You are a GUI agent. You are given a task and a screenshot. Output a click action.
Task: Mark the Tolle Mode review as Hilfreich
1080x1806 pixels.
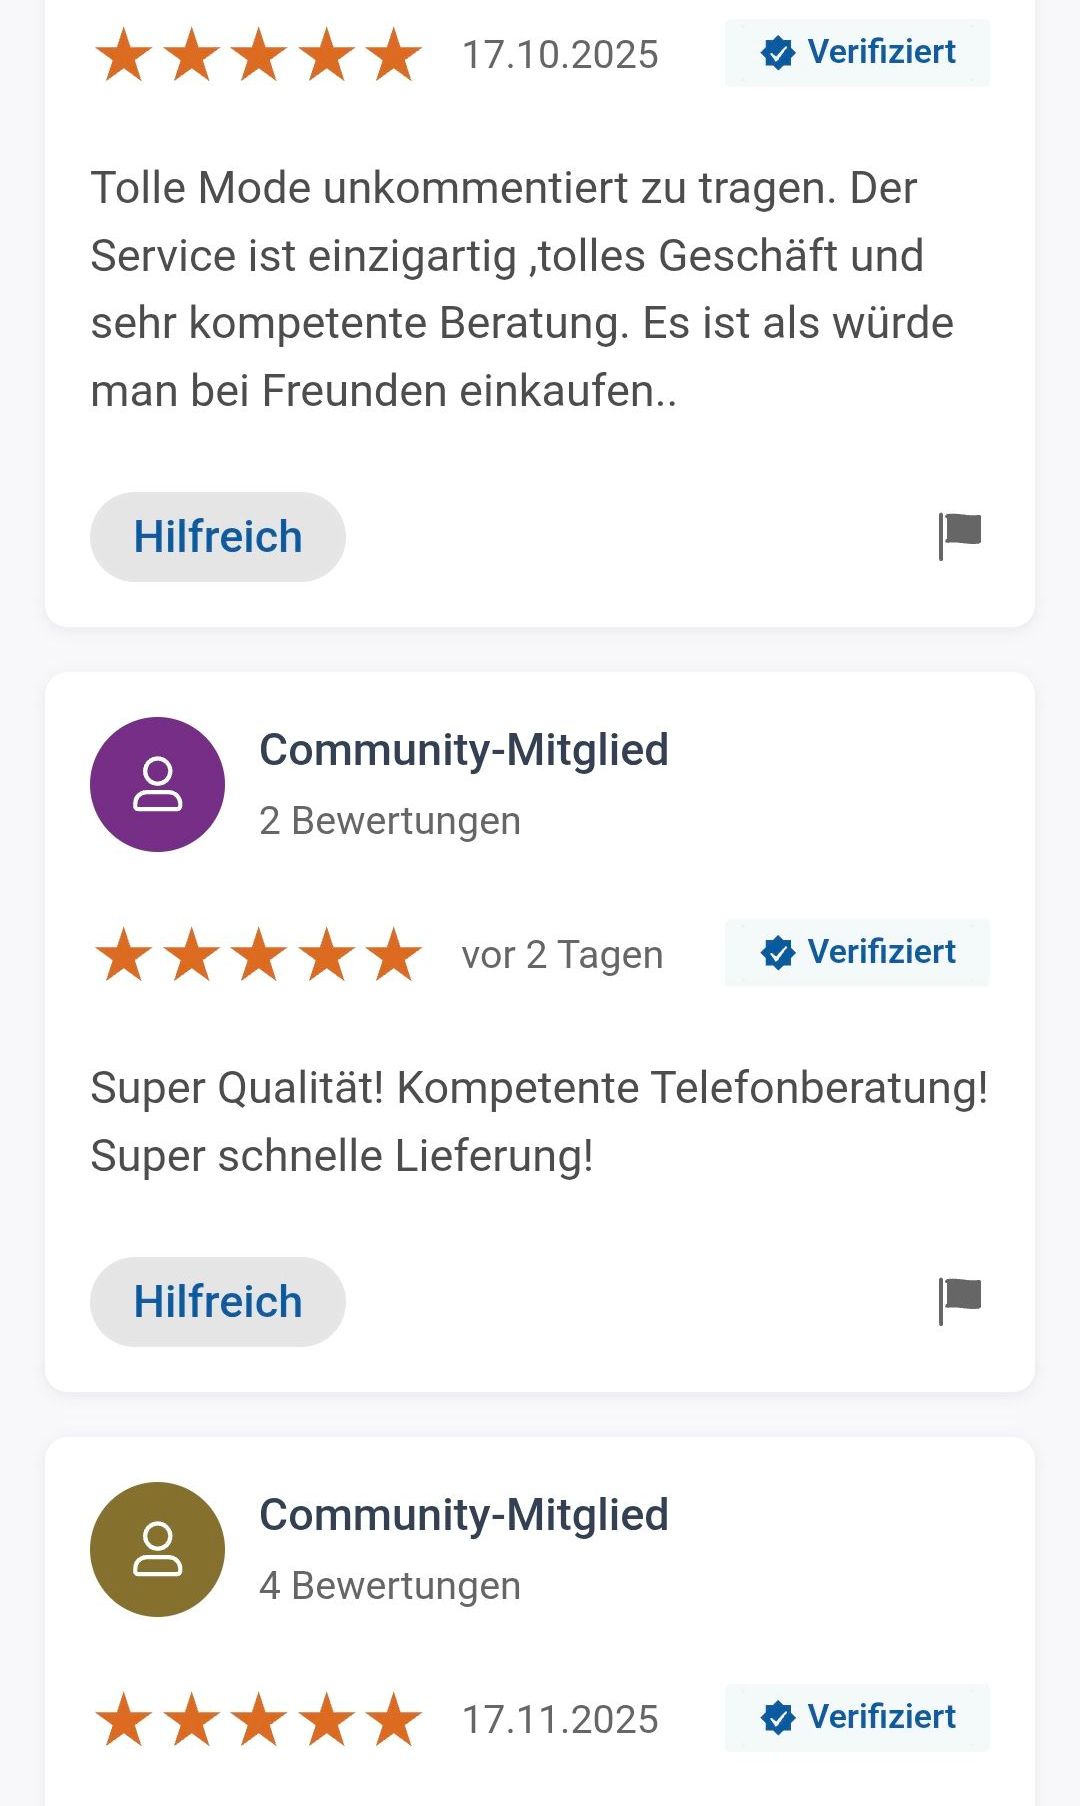tap(218, 537)
